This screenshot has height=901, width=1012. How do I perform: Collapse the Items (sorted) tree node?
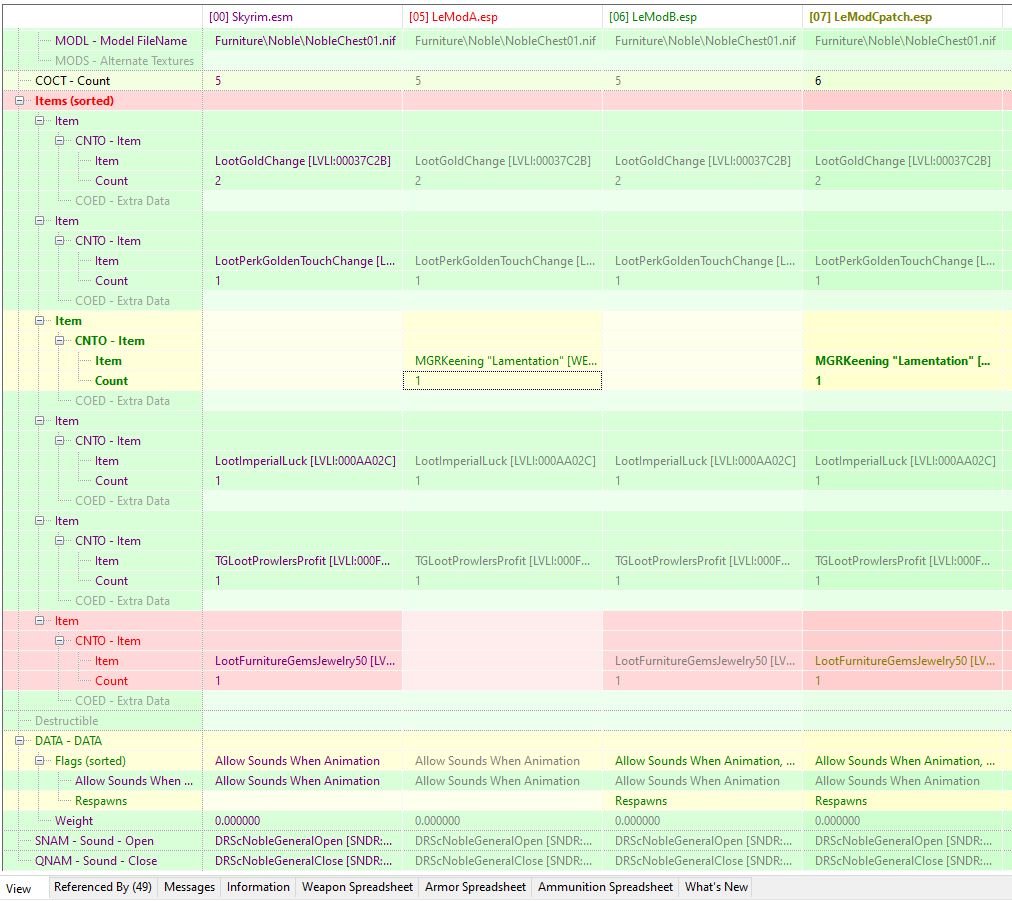coord(19,101)
